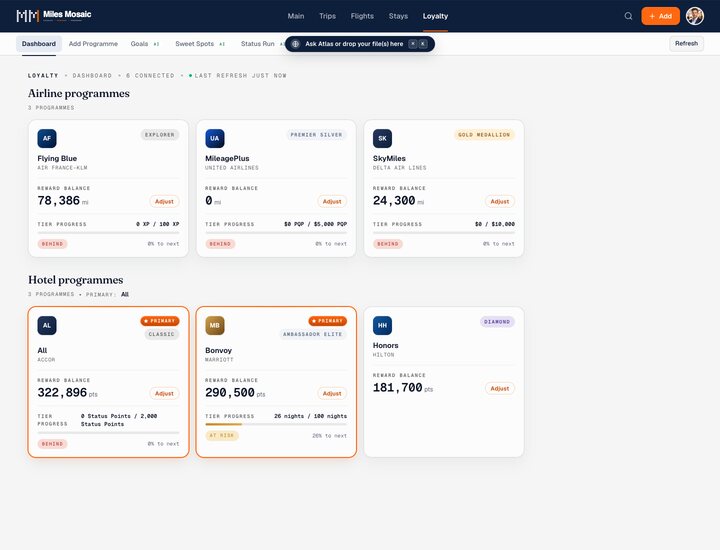Click the 0 XP / 100 XP text
Image resolution: width=720 pixels, height=550 pixels.
tap(158, 224)
